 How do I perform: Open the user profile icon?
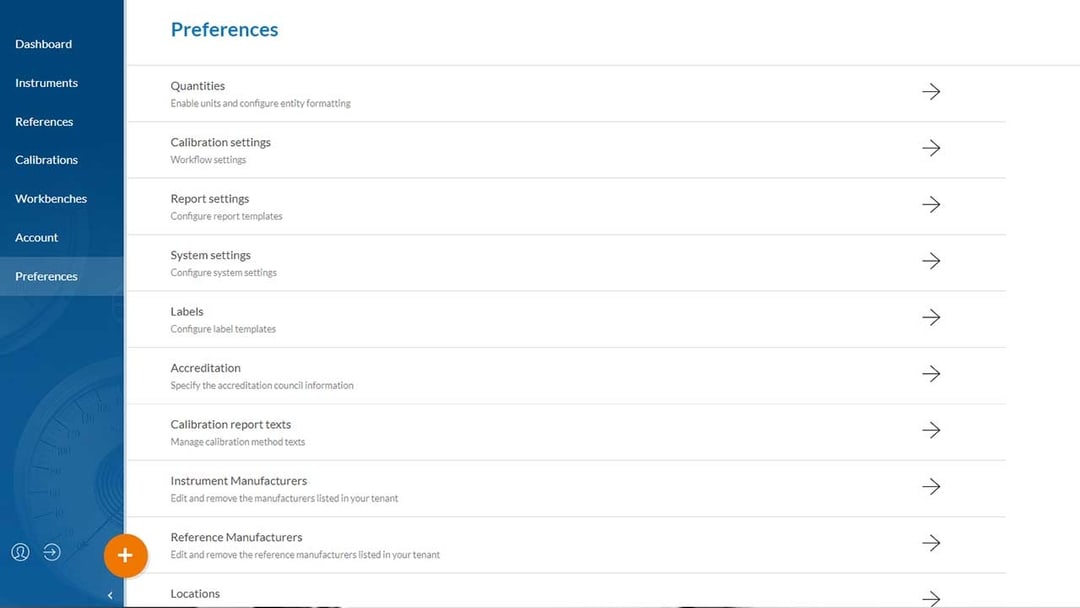(x=20, y=552)
